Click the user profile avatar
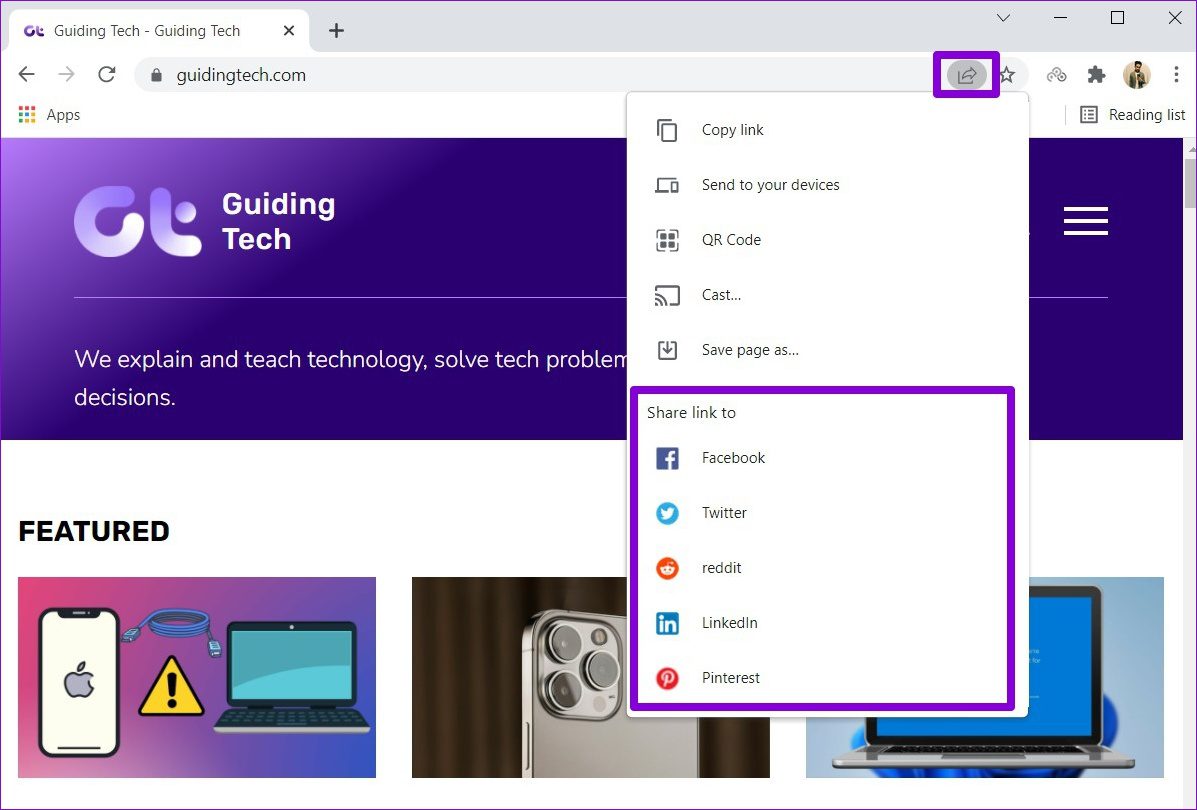 click(x=1137, y=75)
